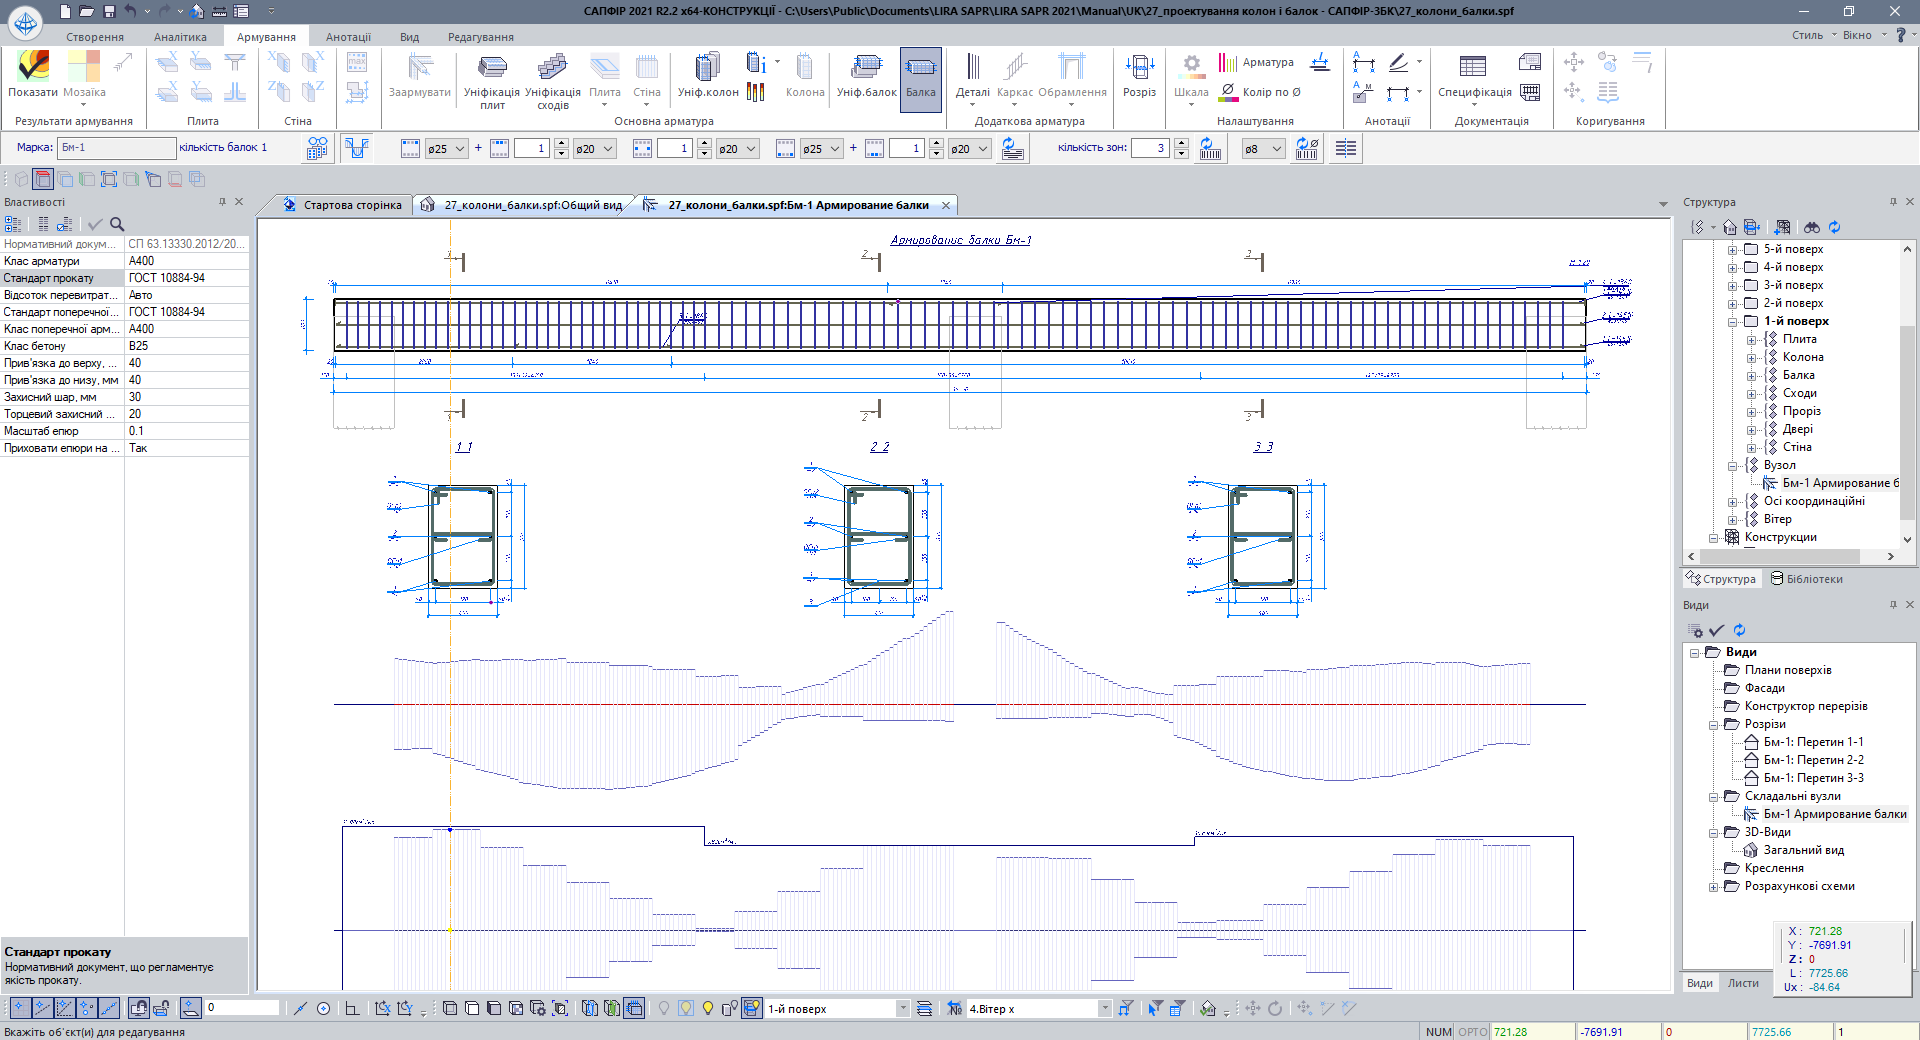
Task: Switch to the Анотації ribbon tab
Action: [348, 37]
